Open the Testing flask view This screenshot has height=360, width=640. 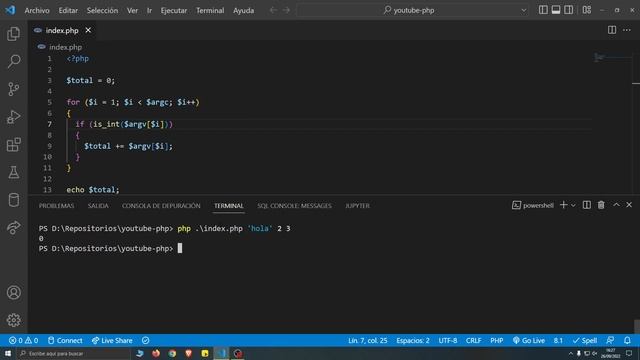(x=13, y=172)
